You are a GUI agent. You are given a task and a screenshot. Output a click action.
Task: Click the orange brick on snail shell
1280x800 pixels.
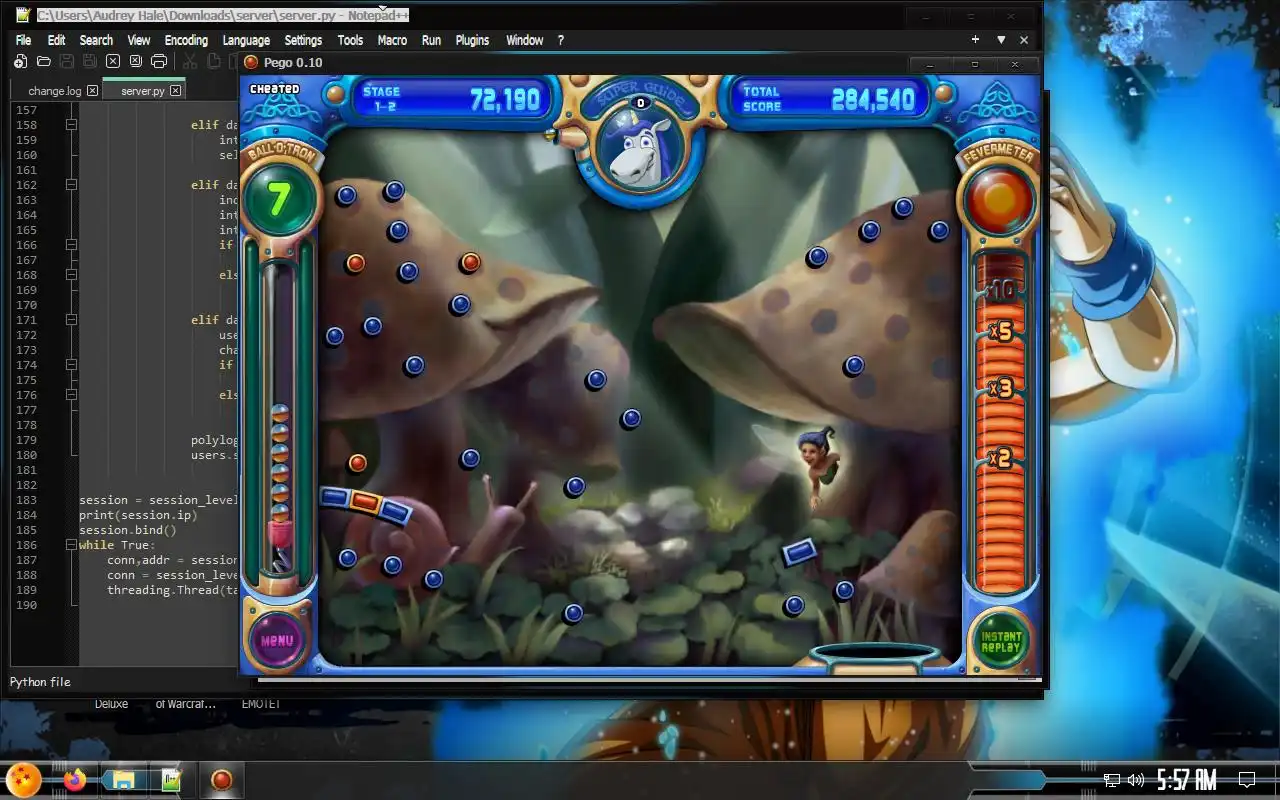(365, 501)
